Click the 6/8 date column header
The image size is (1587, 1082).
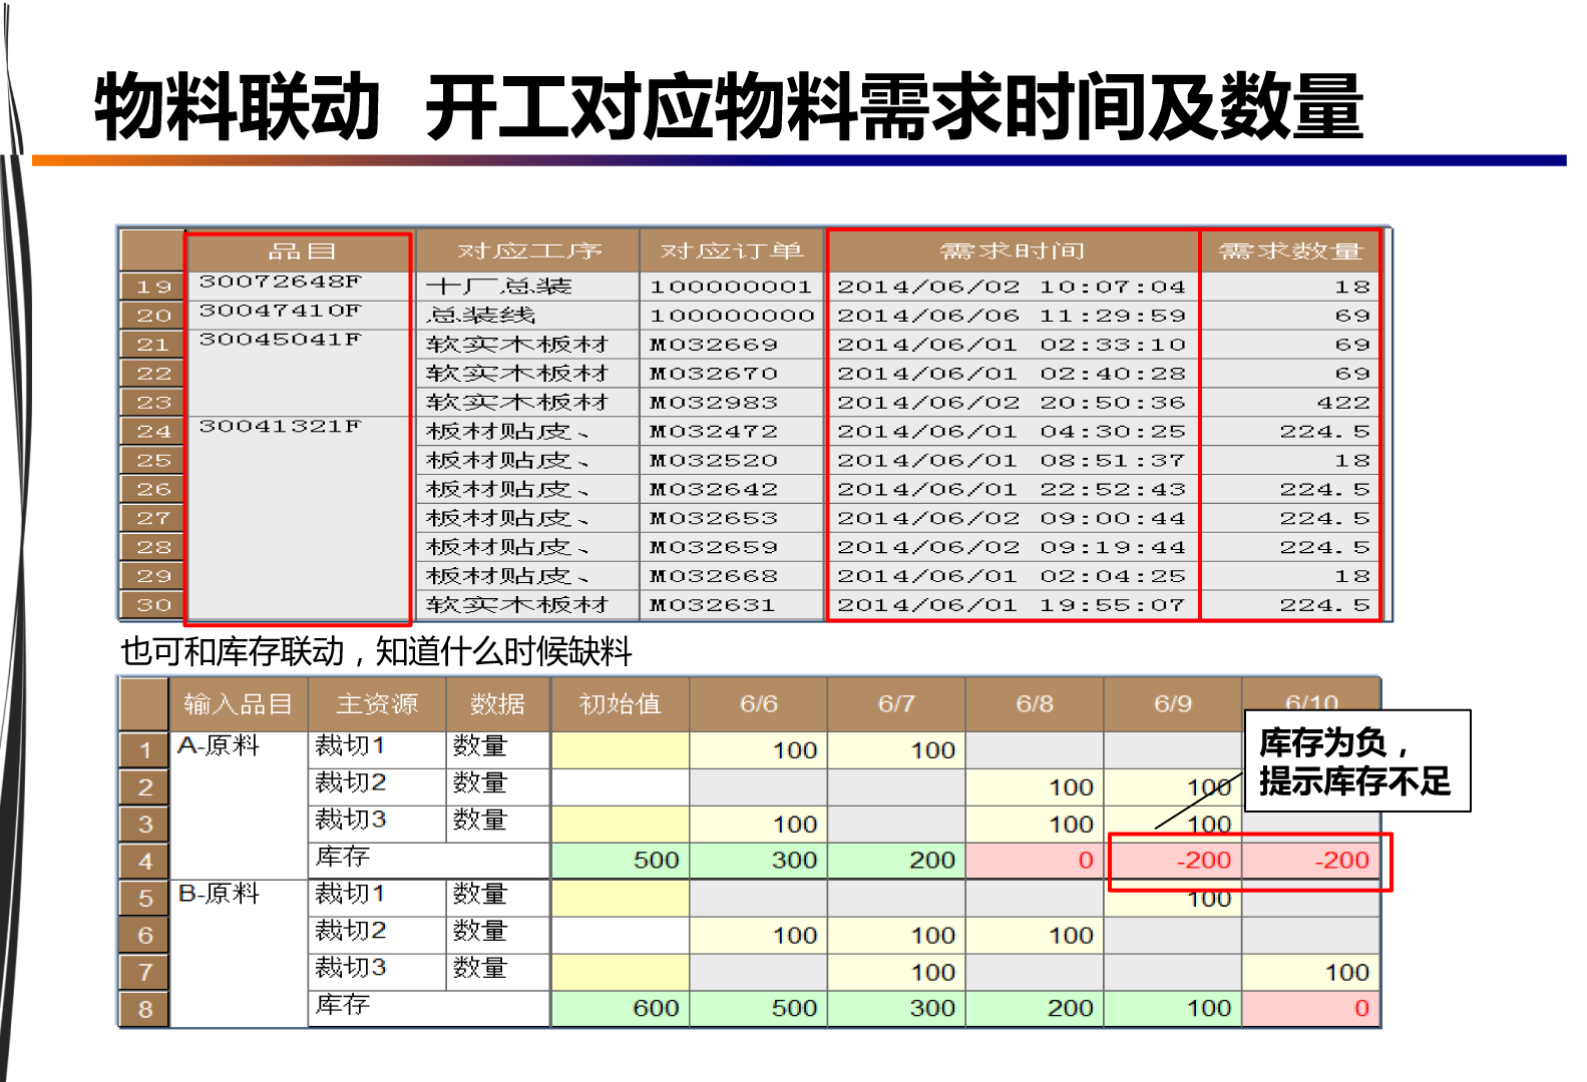pos(1034,704)
